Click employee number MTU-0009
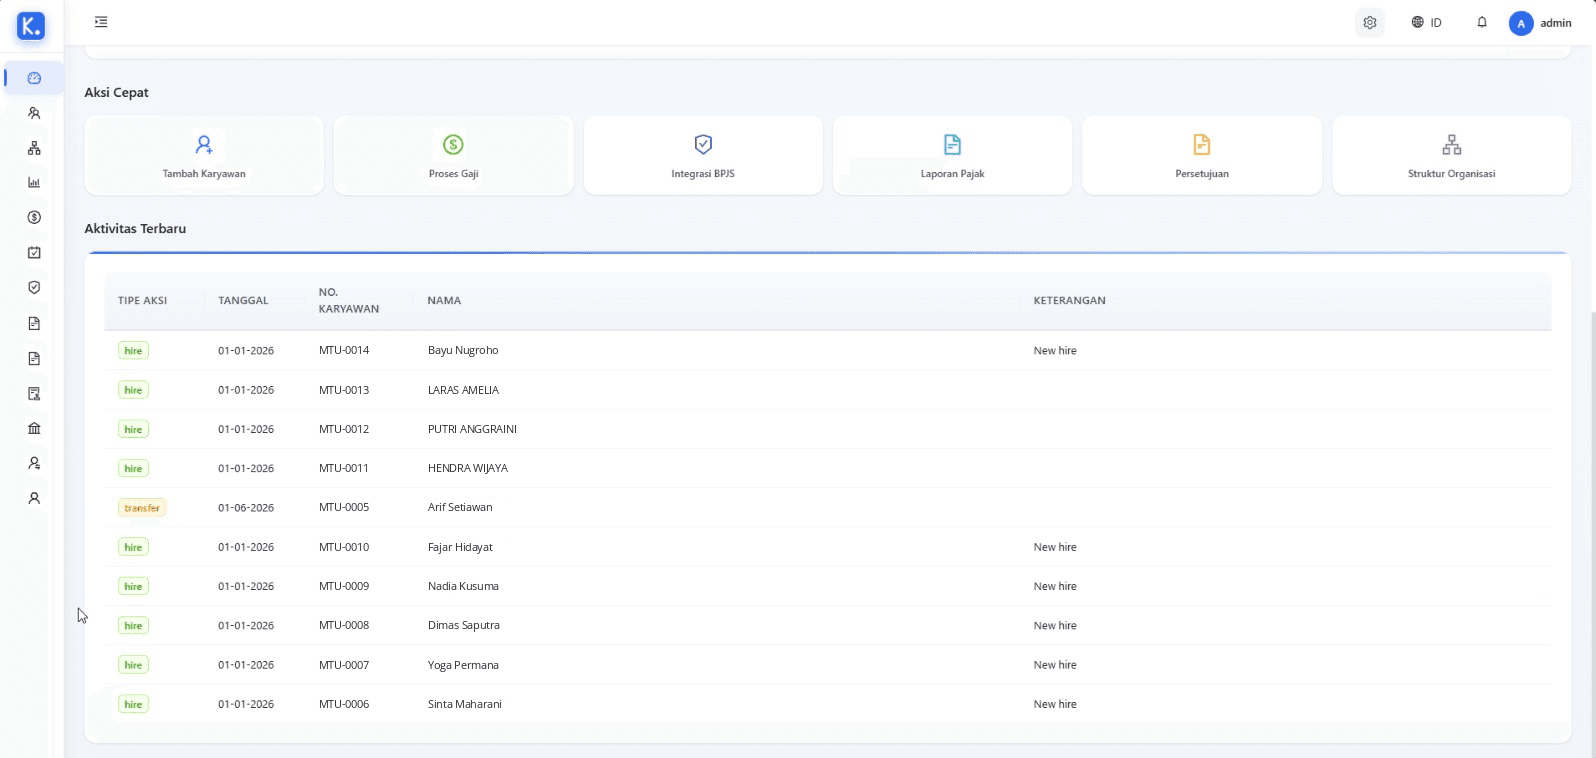This screenshot has height=758, width=1596. pyautogui.click(x=344, y=586)
